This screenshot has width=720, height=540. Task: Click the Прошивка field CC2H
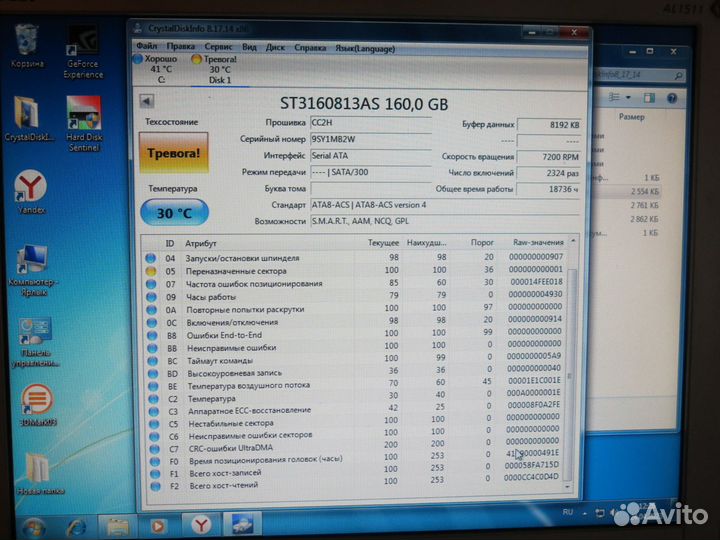point(371,123)
